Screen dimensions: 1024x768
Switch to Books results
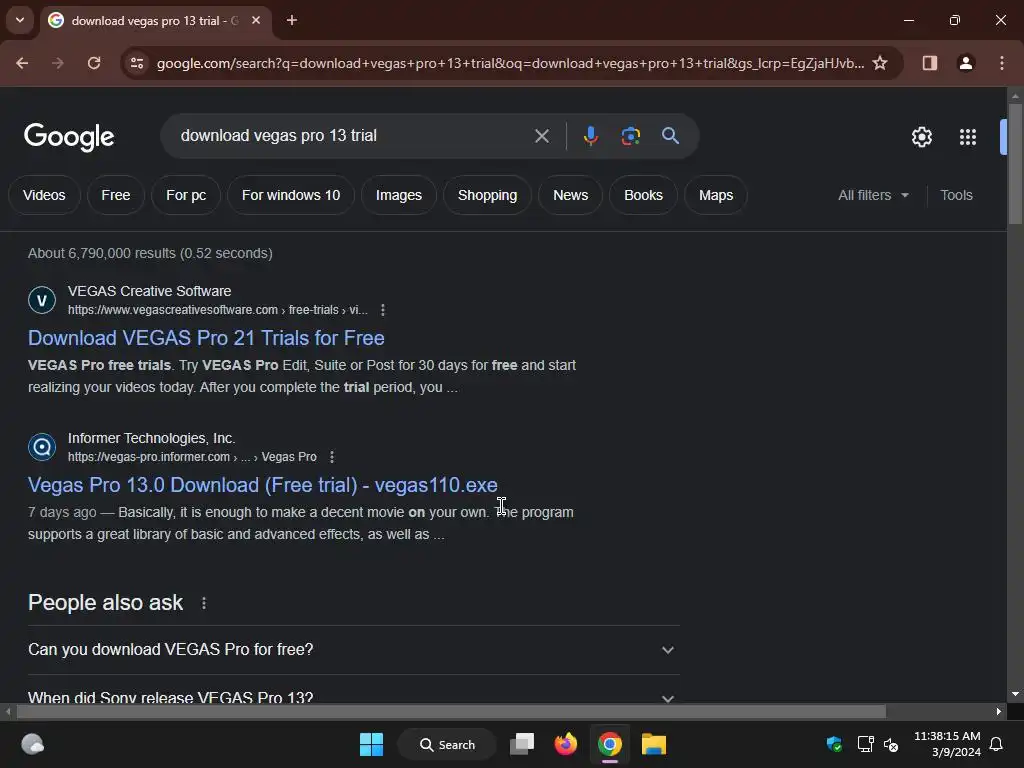643,195
